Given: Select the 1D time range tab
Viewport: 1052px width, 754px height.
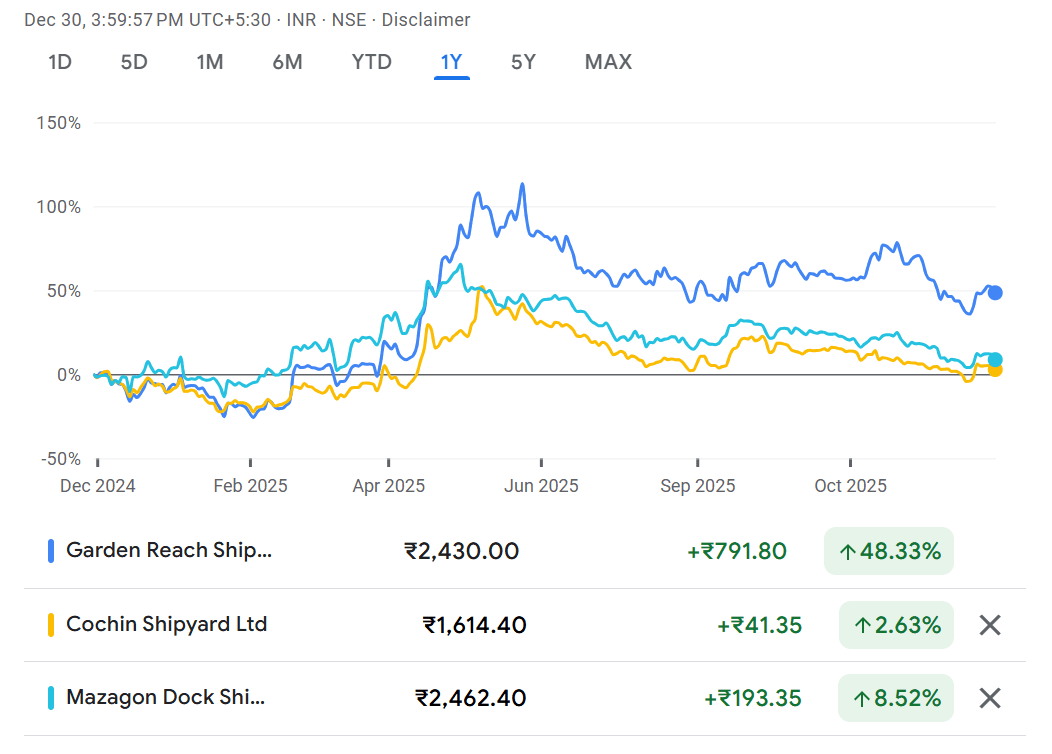Looking at the screenshot, I should [60, 62].
